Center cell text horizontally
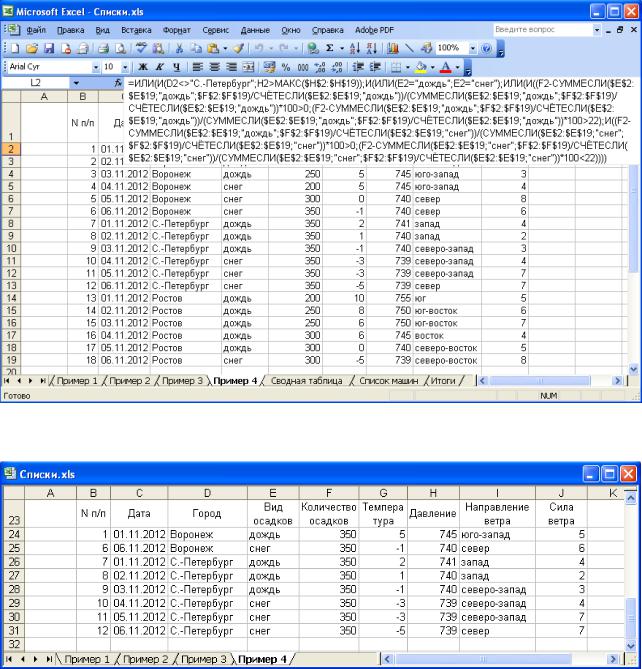642x669 pixels. coord(215,67)
